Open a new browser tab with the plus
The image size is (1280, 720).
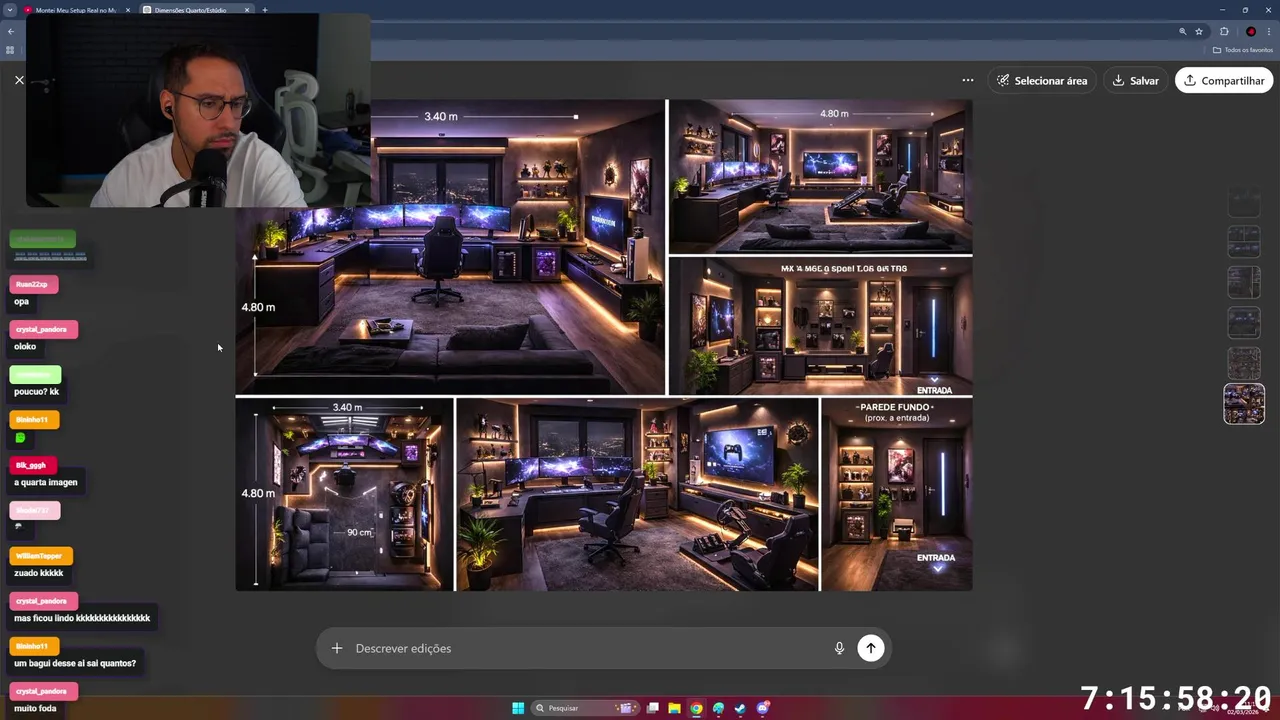264,10
